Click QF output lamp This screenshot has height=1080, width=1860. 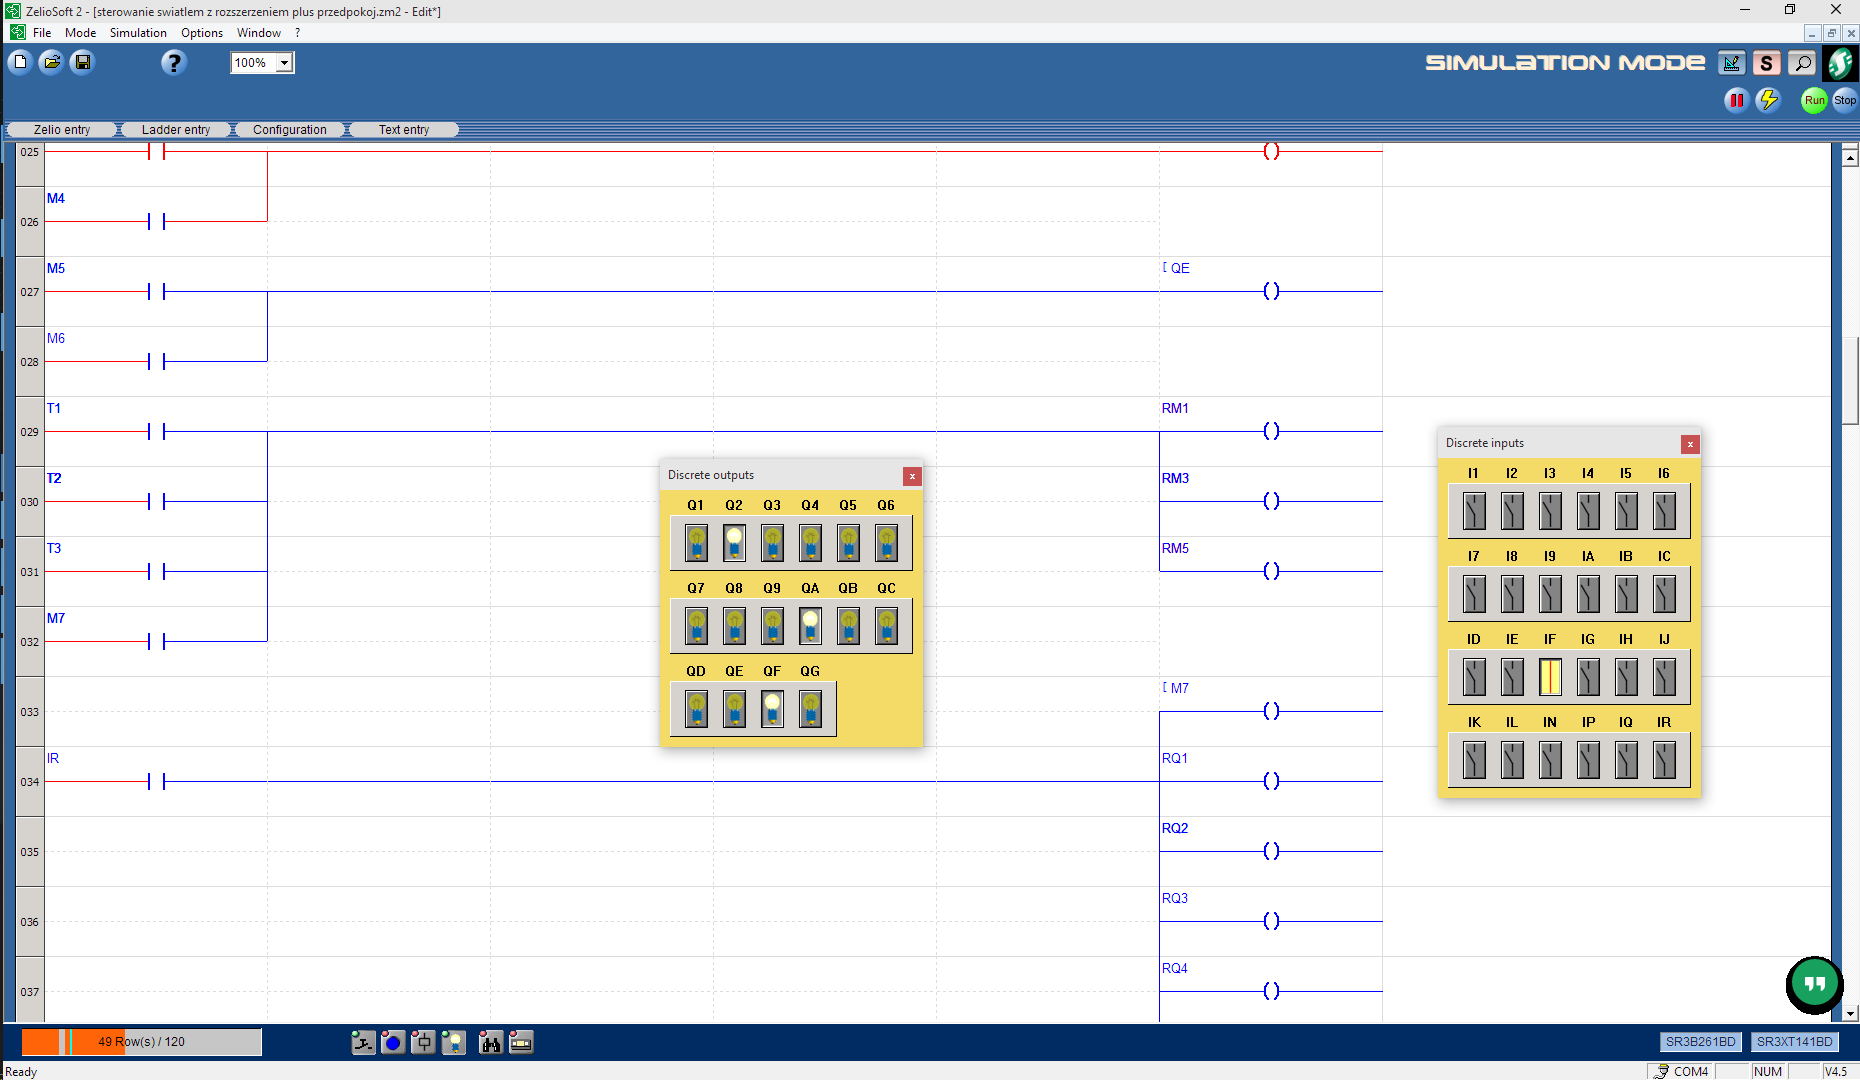(x=772, y=709)
